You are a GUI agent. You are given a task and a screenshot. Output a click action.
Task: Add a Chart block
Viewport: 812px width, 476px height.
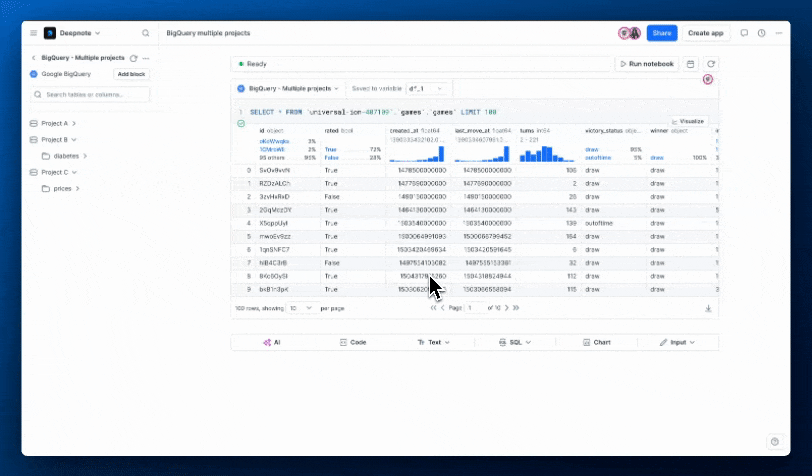[x=597, y=342]
